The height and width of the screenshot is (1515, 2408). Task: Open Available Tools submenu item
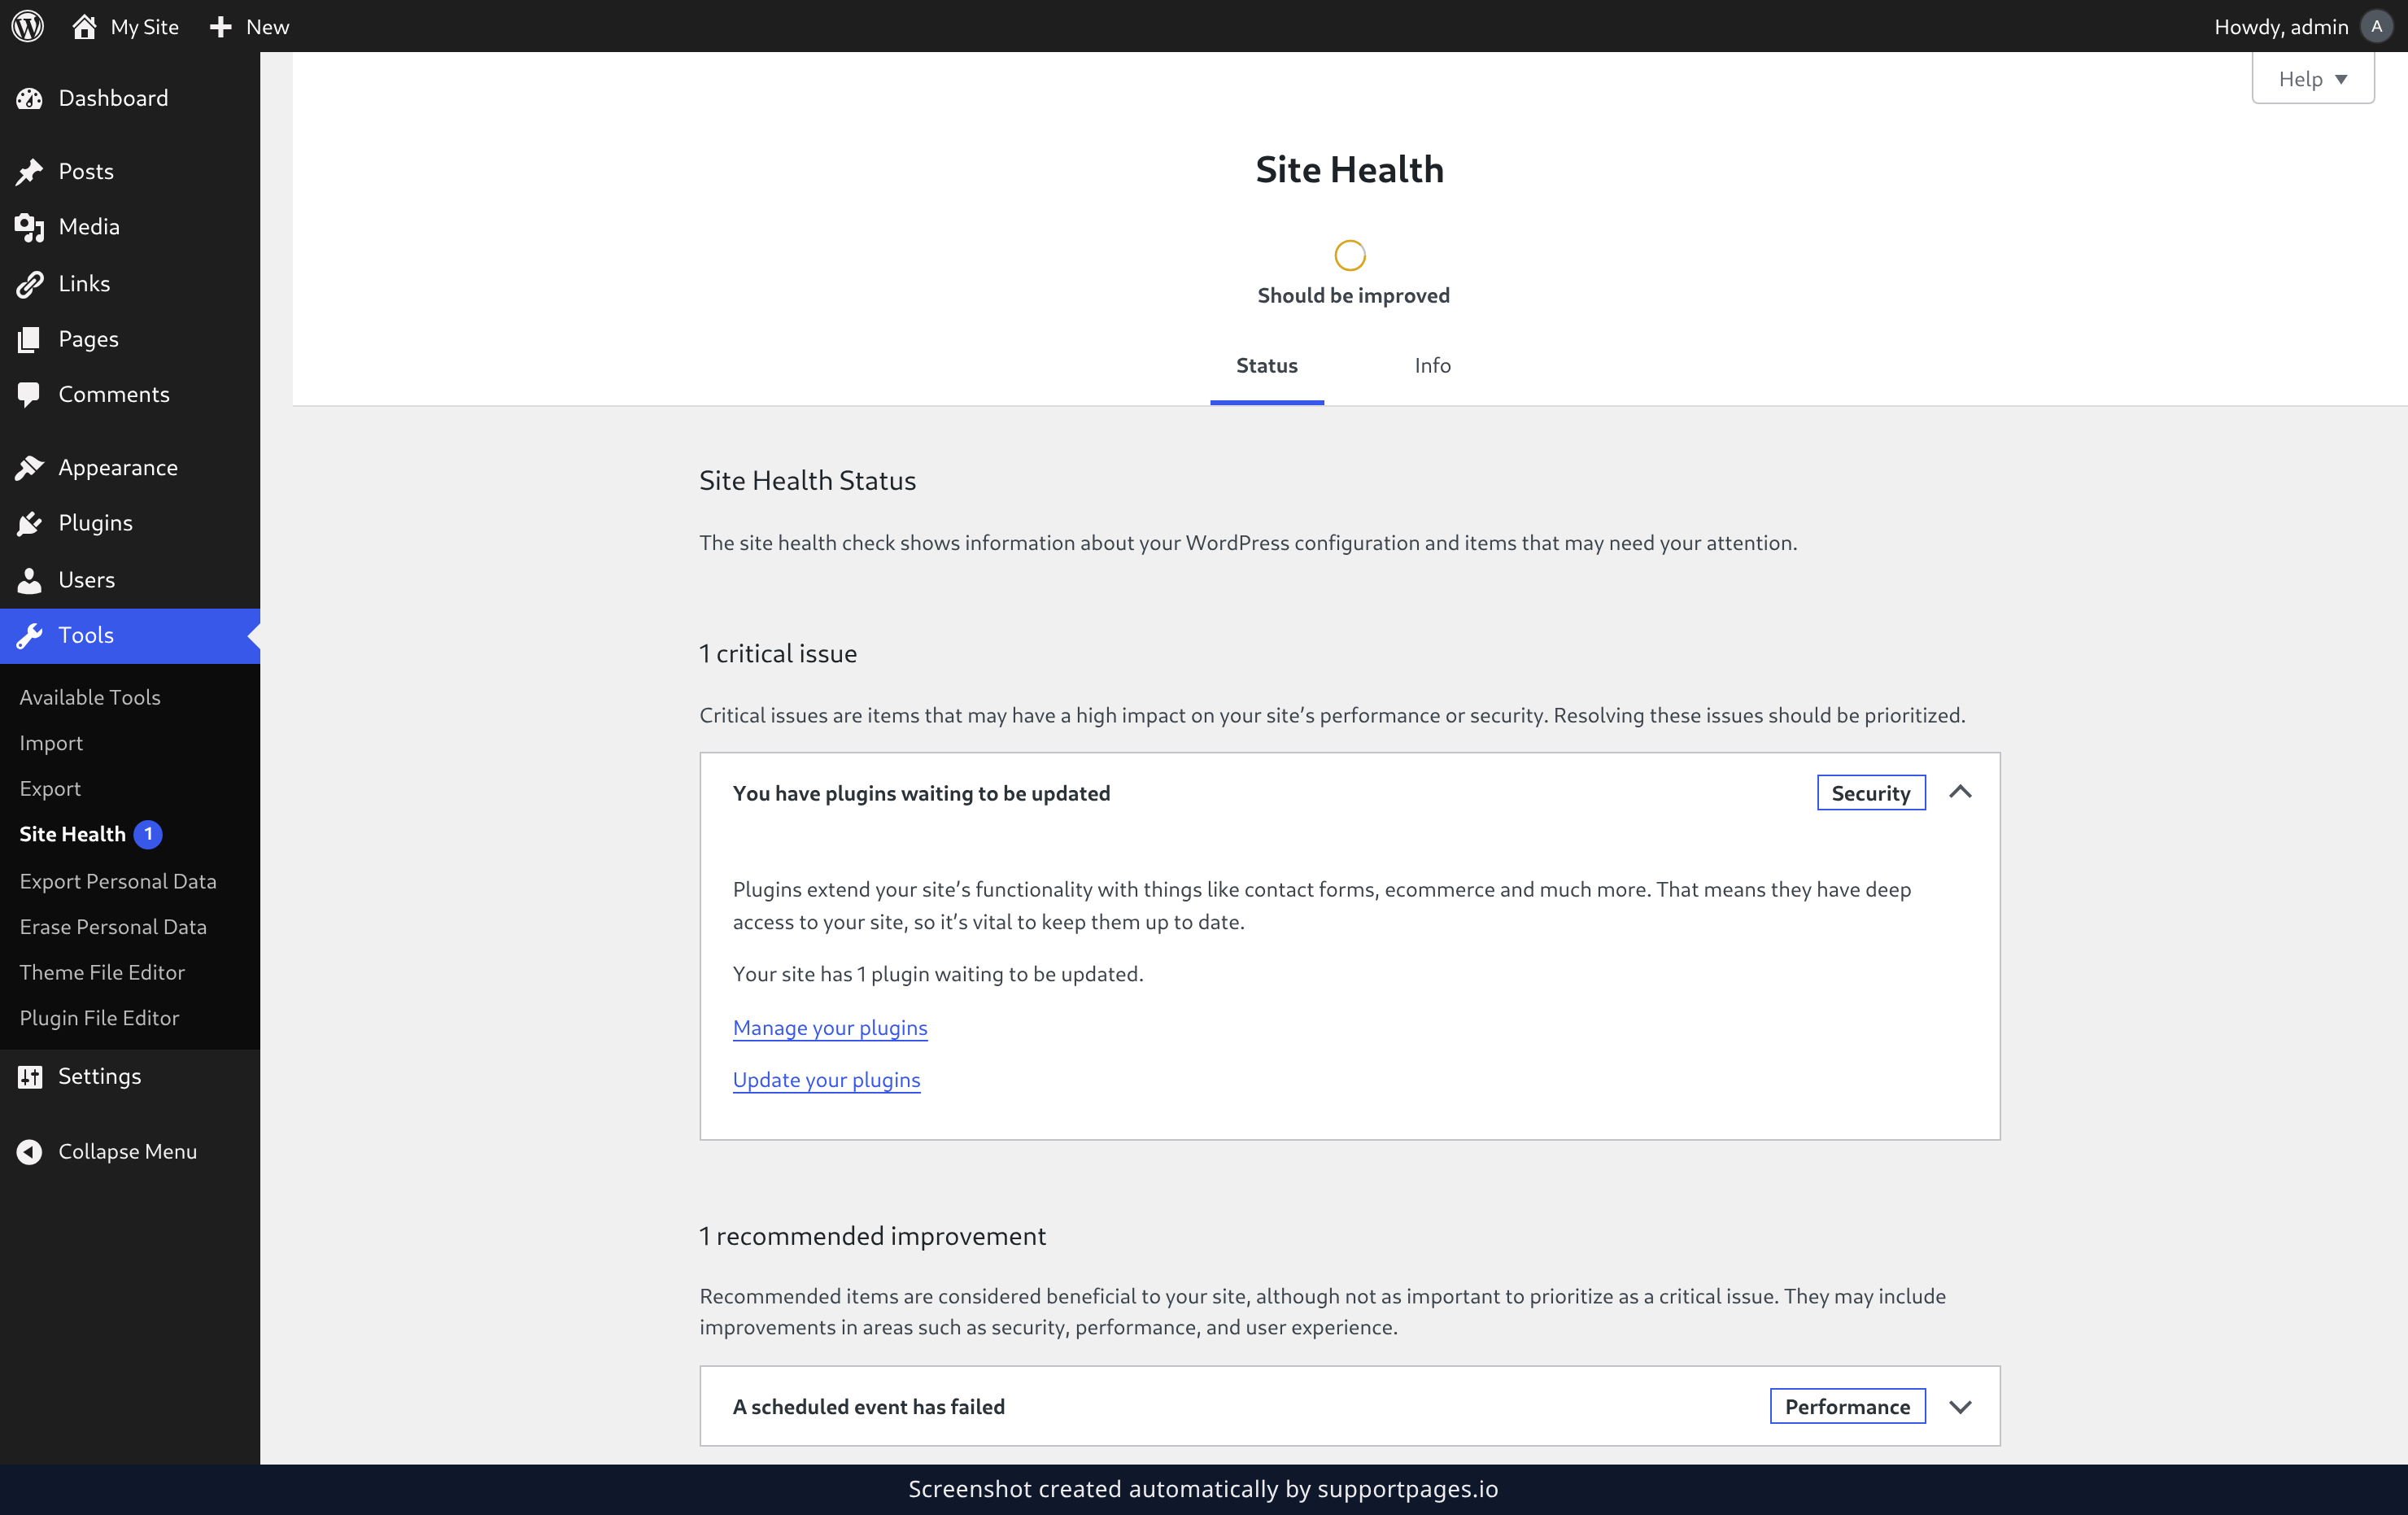(90, 697)
